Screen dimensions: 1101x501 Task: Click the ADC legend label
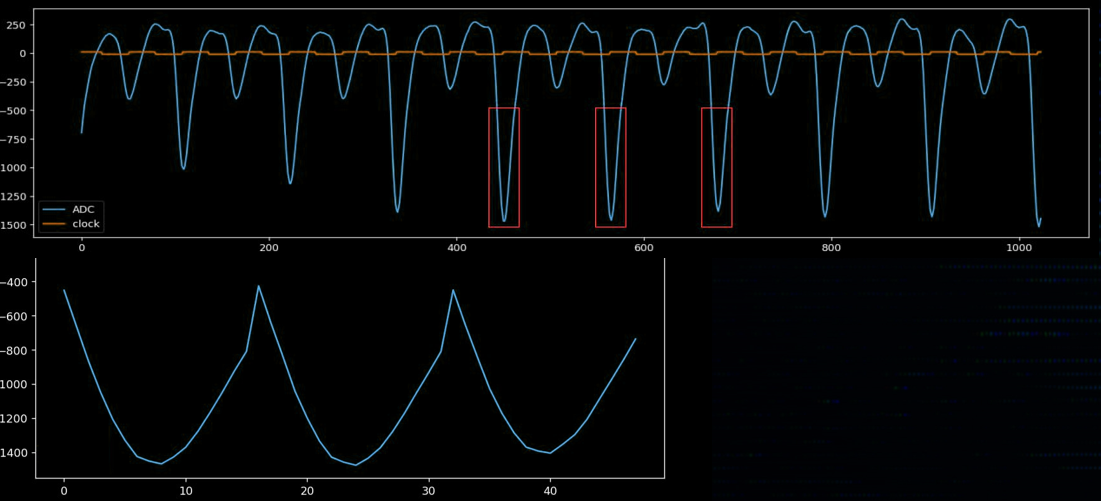[x=83, y=210]
